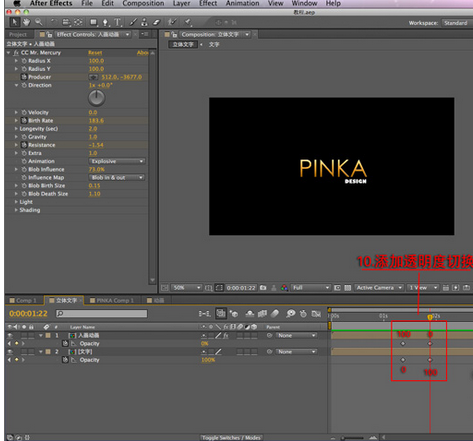Click the Direction angle dial

(97, 98)
